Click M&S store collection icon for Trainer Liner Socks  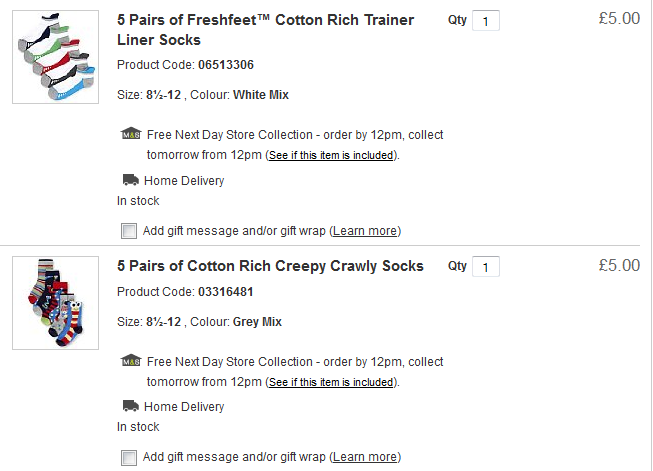(x=130, y=134)
